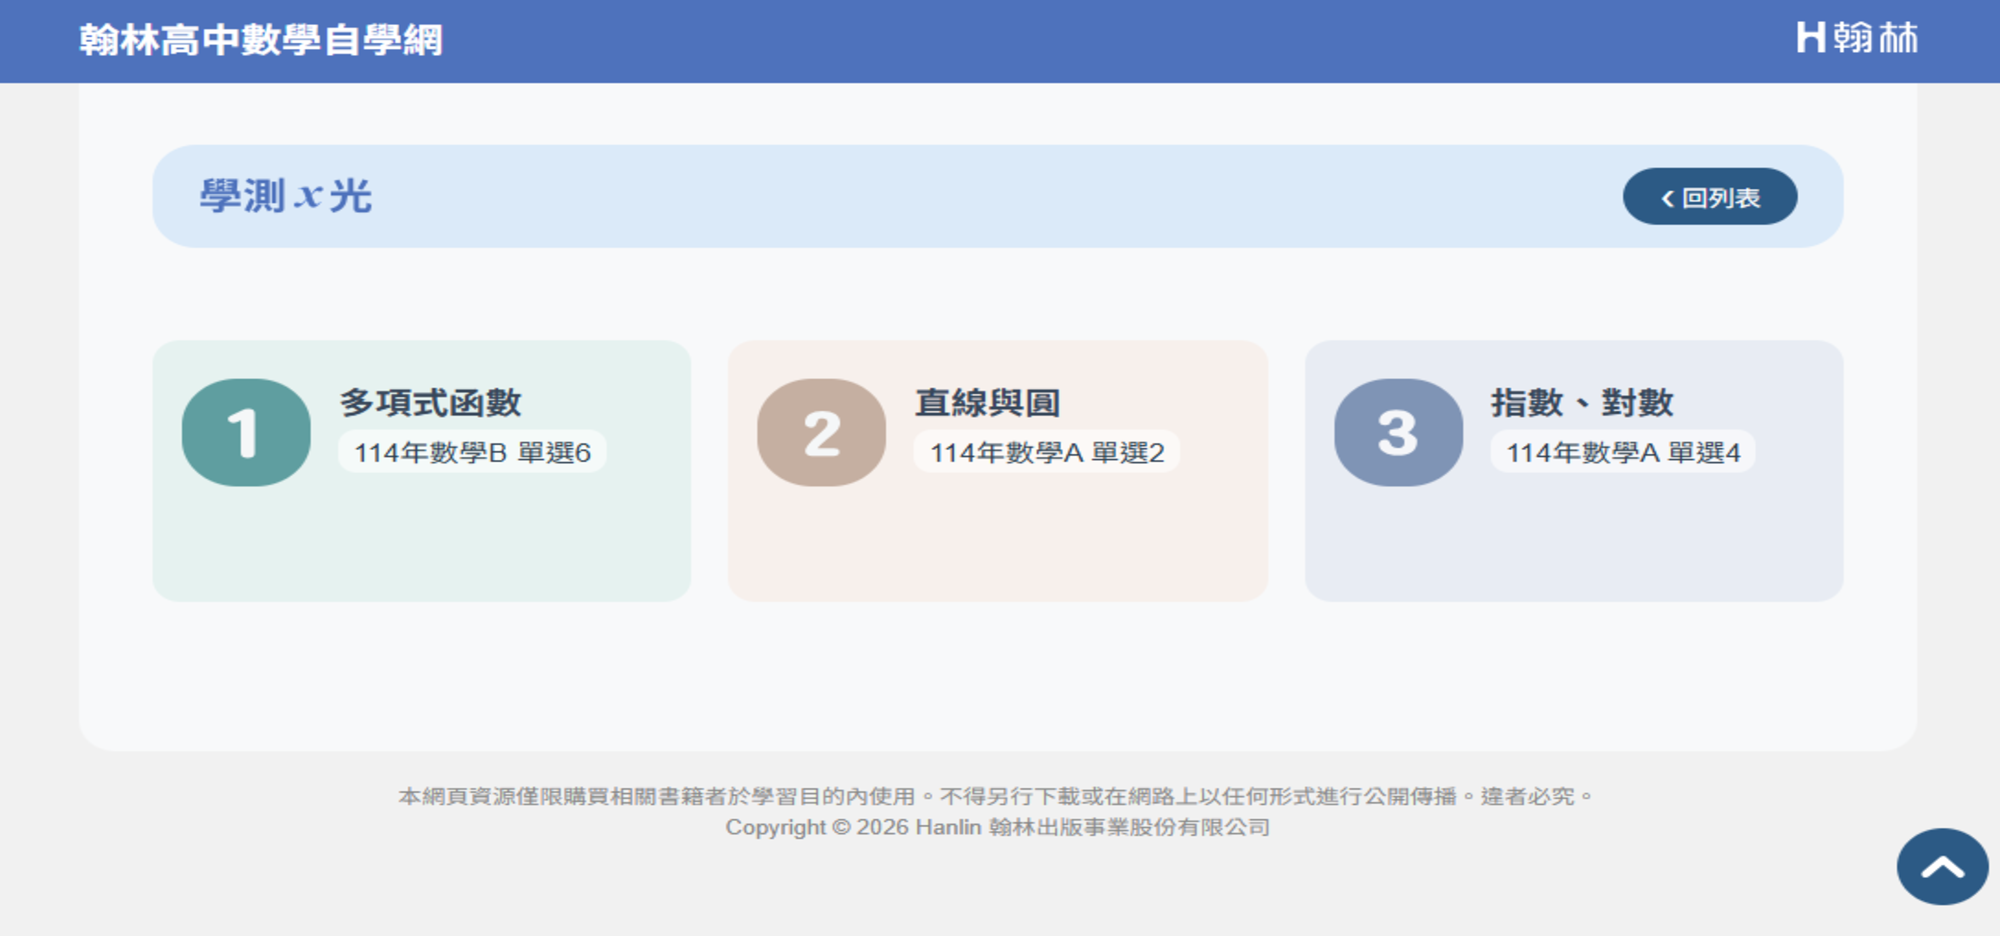Open the 多項式函數 topic title
The image size is (2000, 936).
pos(430,402)
